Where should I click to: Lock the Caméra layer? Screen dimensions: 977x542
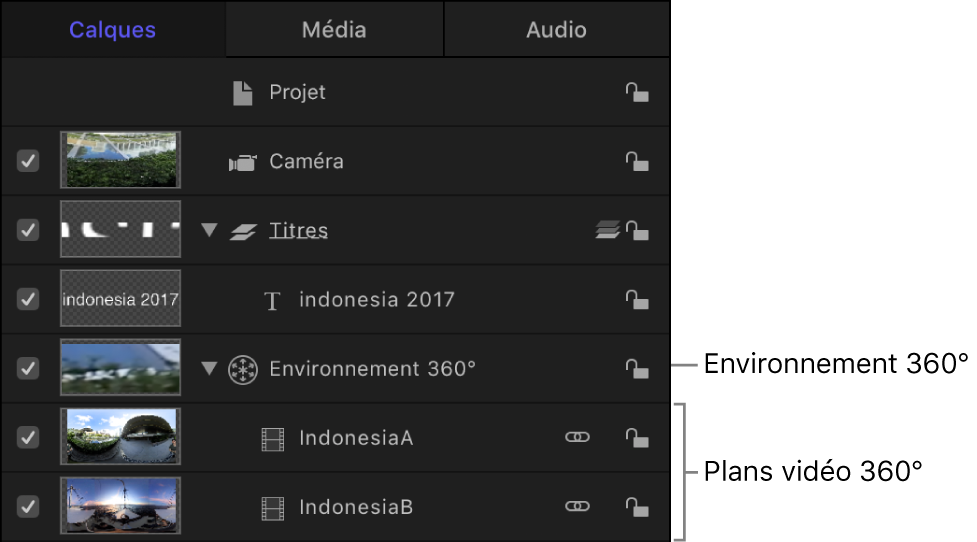(637, 162)
